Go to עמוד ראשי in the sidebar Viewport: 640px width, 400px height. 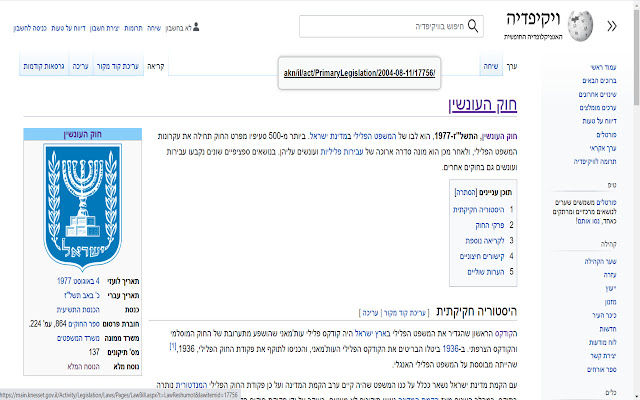(x=603, y=67)
